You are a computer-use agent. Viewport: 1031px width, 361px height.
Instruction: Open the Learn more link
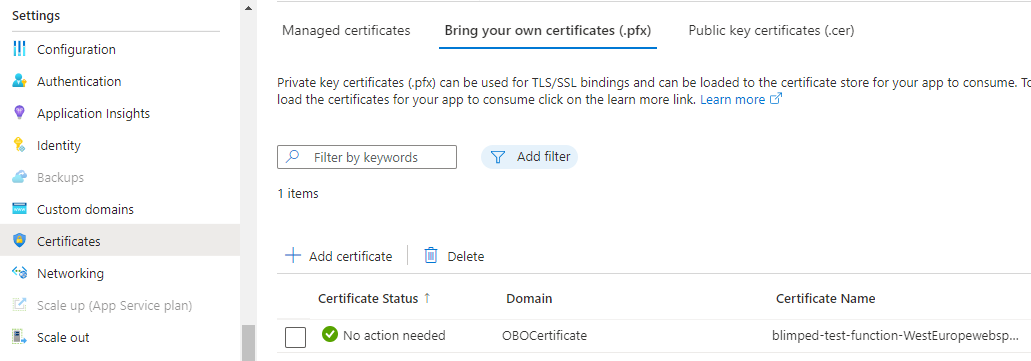732,100
